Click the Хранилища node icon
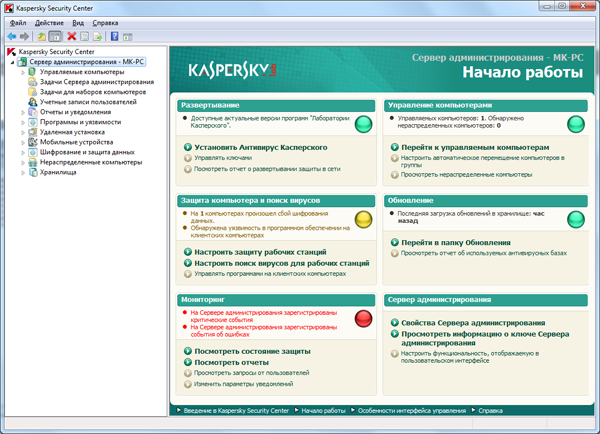 33,172
